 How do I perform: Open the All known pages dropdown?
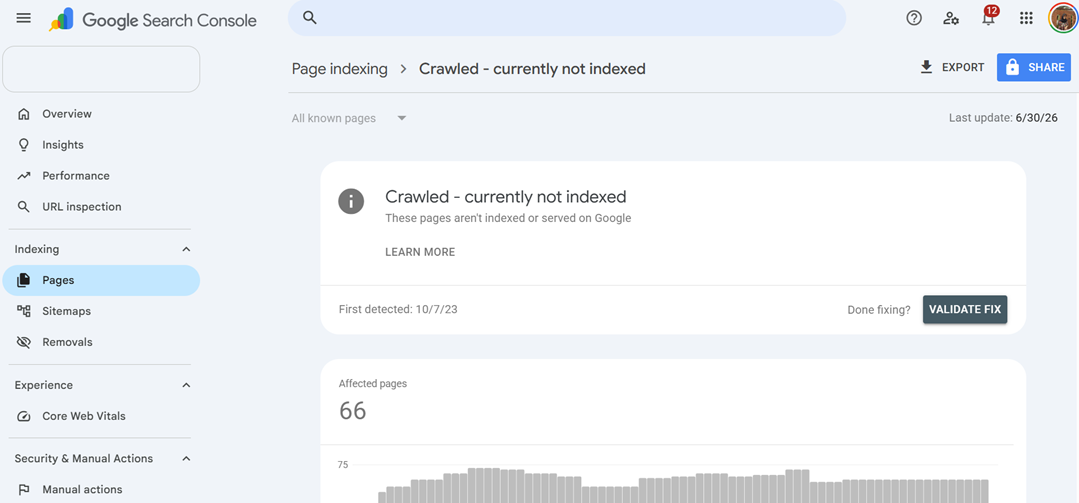tap(349, 118)
